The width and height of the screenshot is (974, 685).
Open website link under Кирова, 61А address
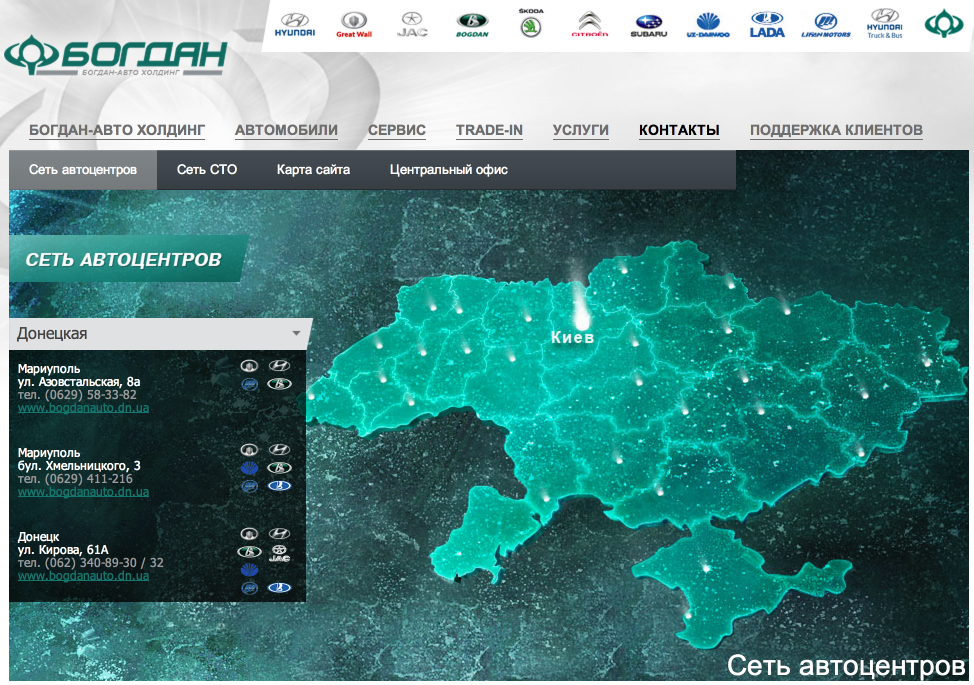[83, 576]
